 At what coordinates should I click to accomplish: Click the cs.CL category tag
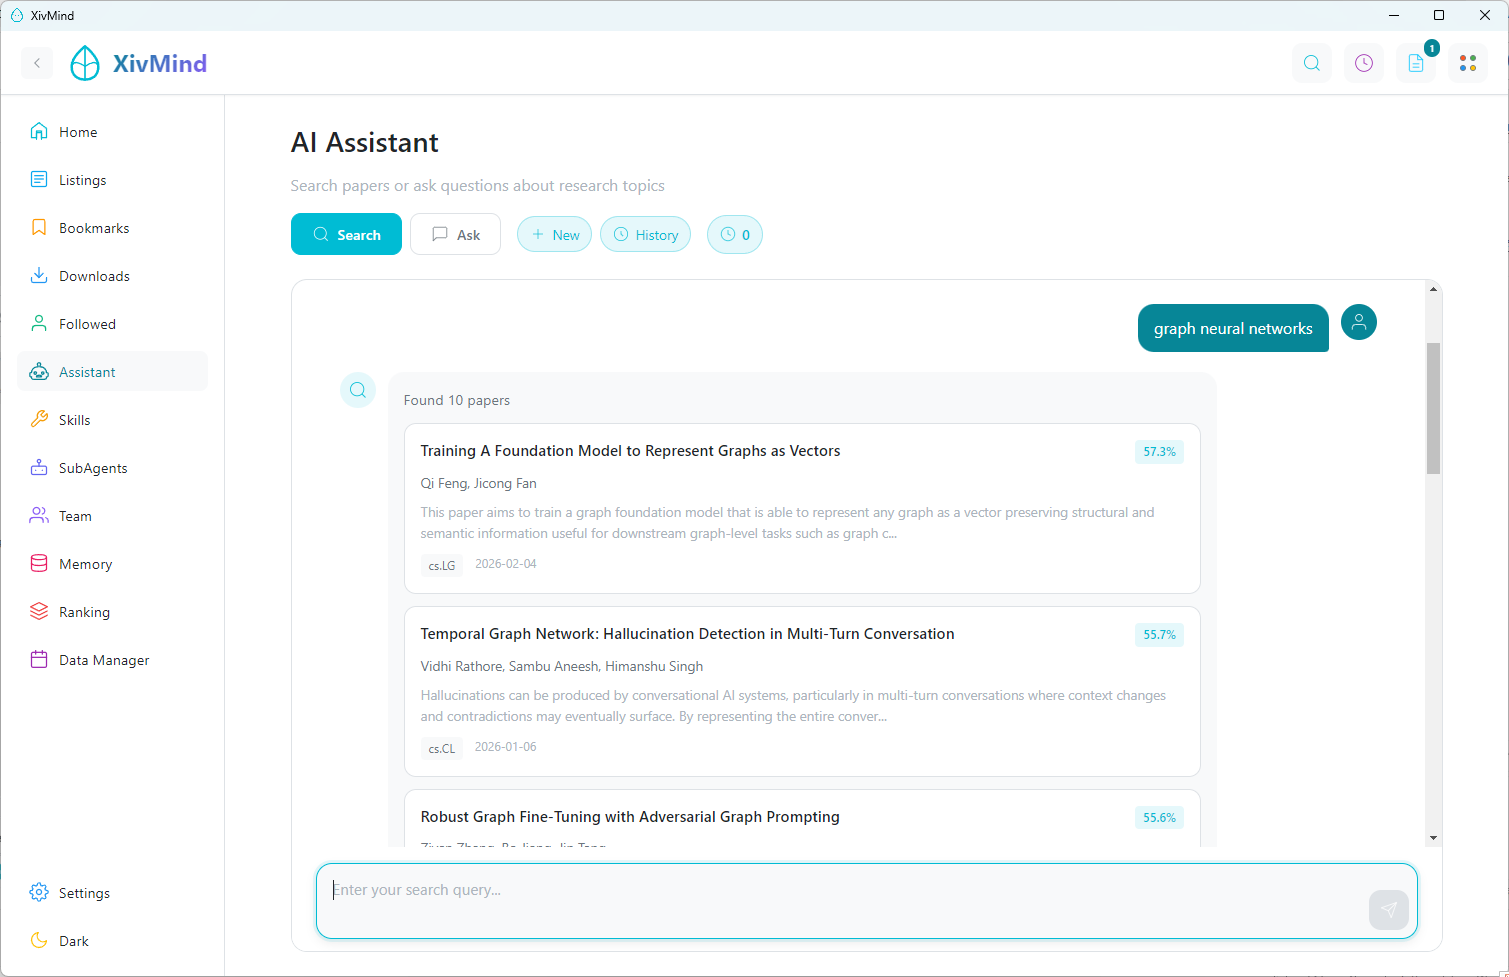point(442,748)
